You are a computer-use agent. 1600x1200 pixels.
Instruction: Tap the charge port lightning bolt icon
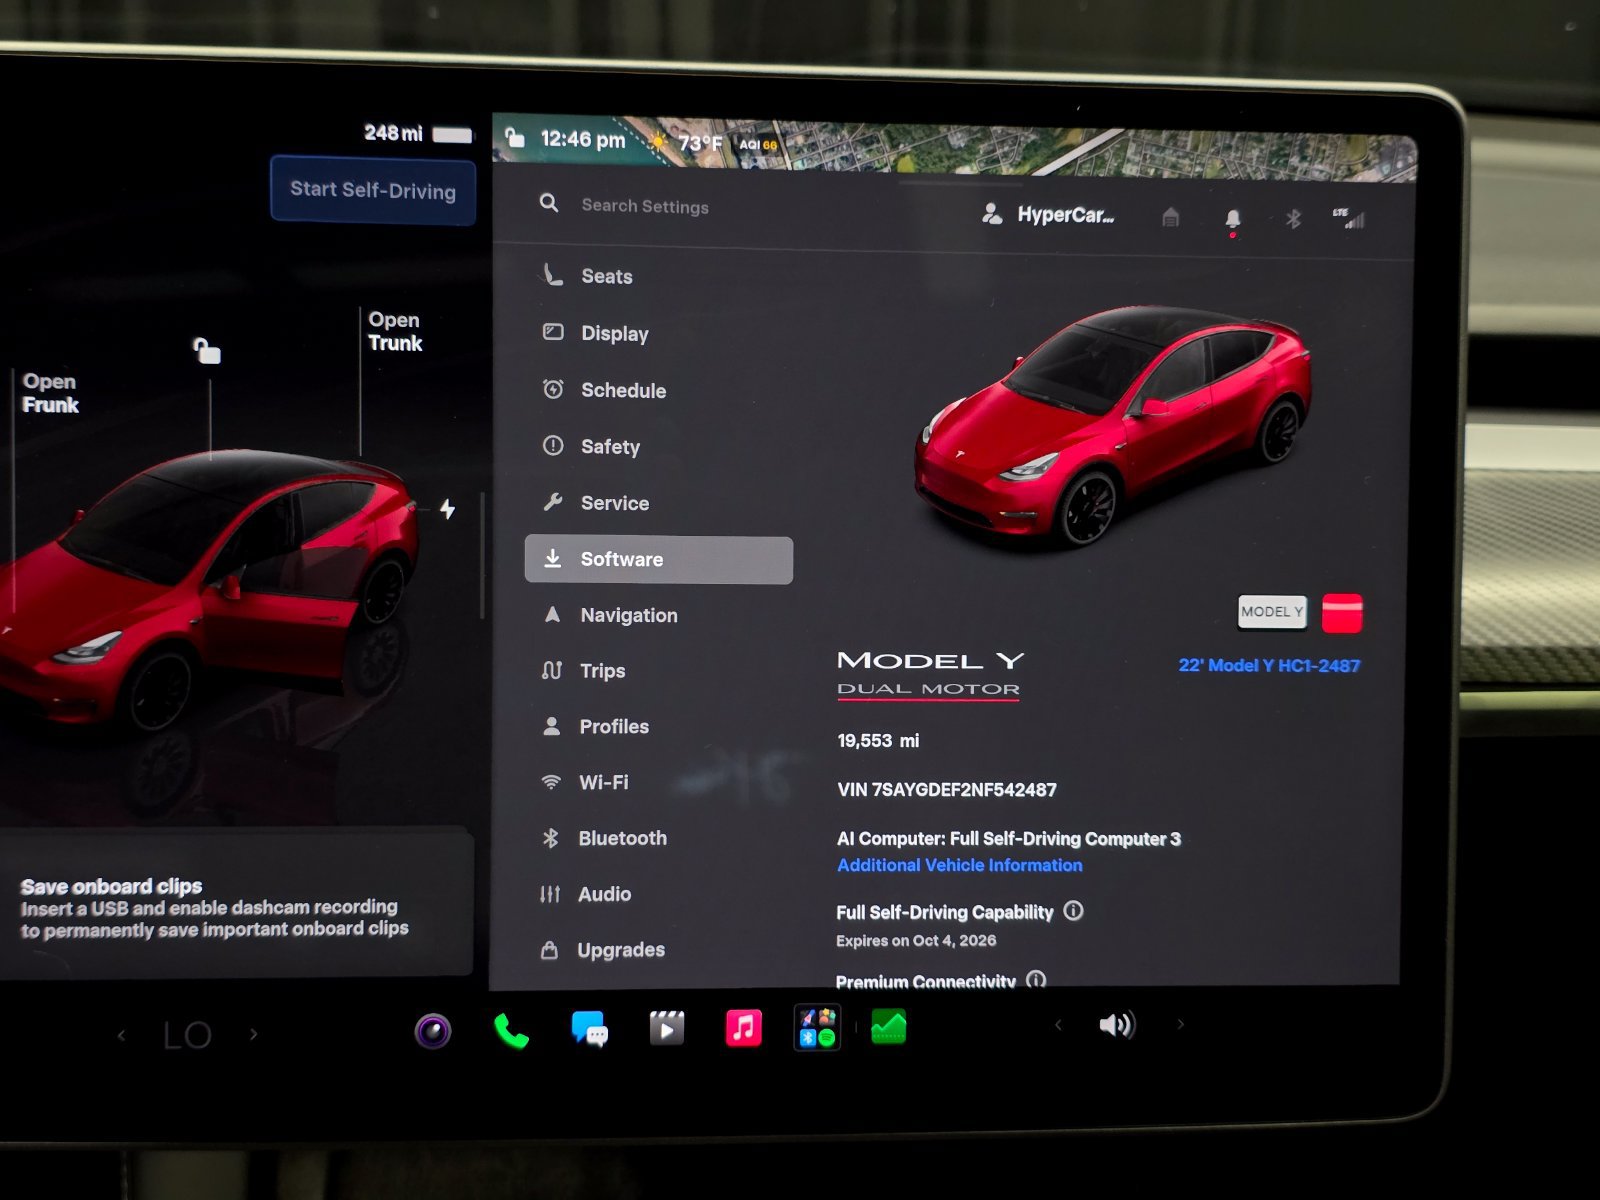448,509
